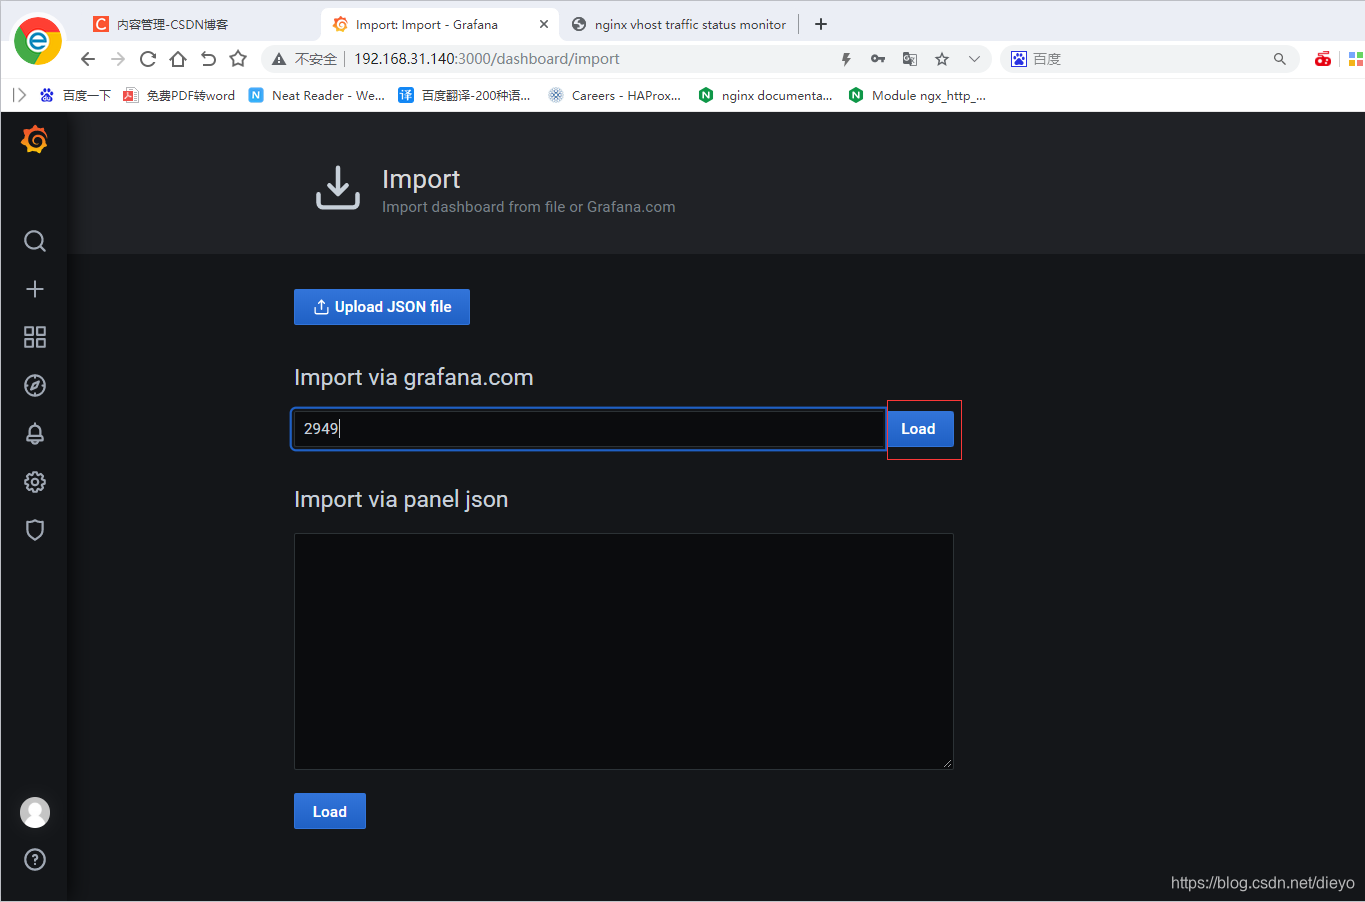
Task: Click the red game controller extension icon
Action: pos(1323,59)
